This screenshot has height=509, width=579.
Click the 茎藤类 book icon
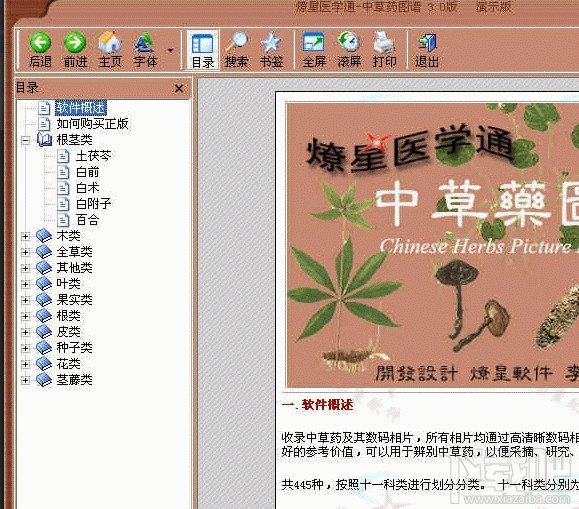pyautogui.click(x=44, y=379)
